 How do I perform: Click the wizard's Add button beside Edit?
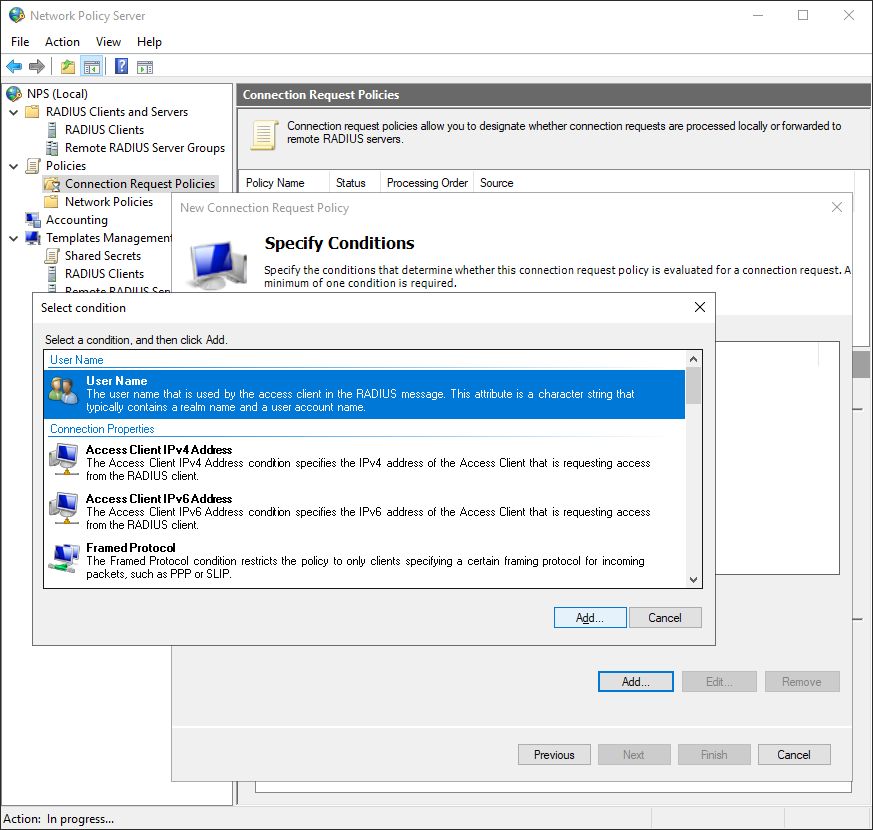(x=636, y=681)
